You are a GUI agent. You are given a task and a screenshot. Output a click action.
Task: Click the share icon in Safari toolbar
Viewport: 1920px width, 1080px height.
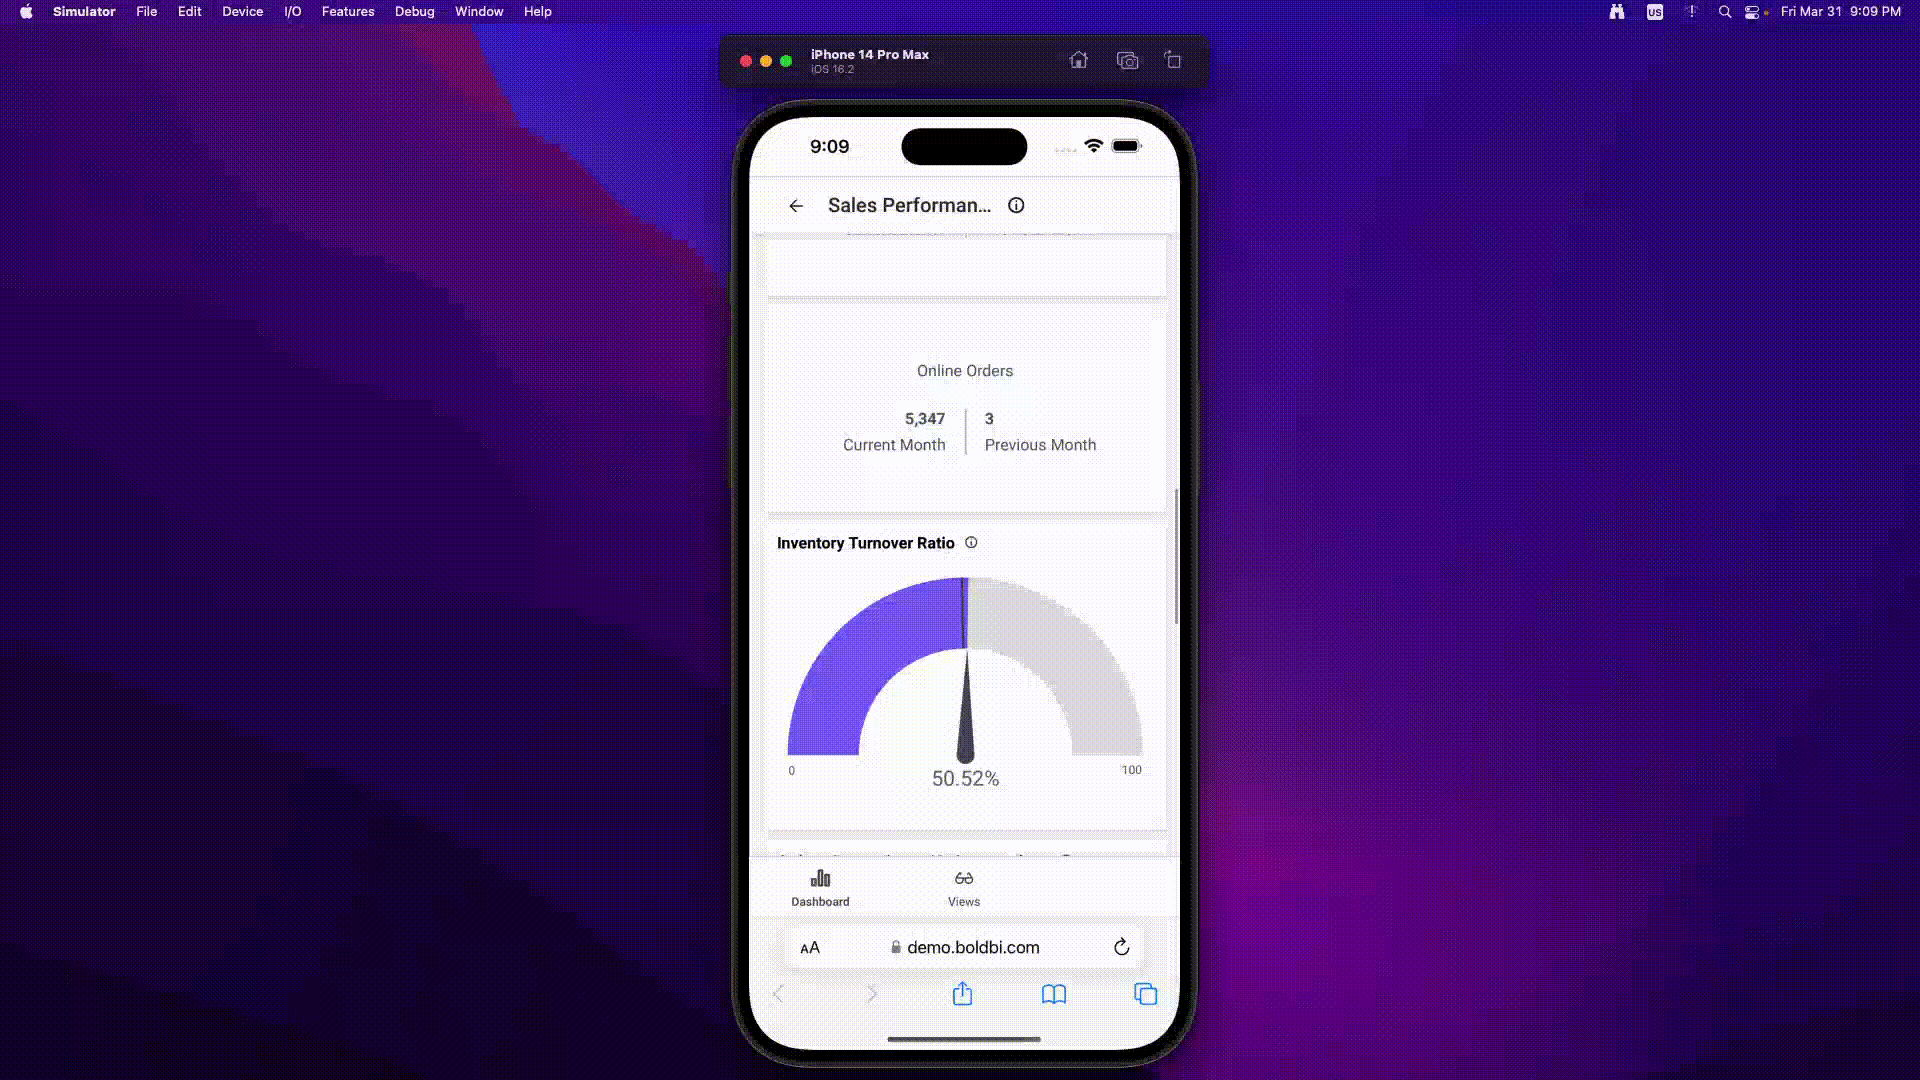(963, 993)
